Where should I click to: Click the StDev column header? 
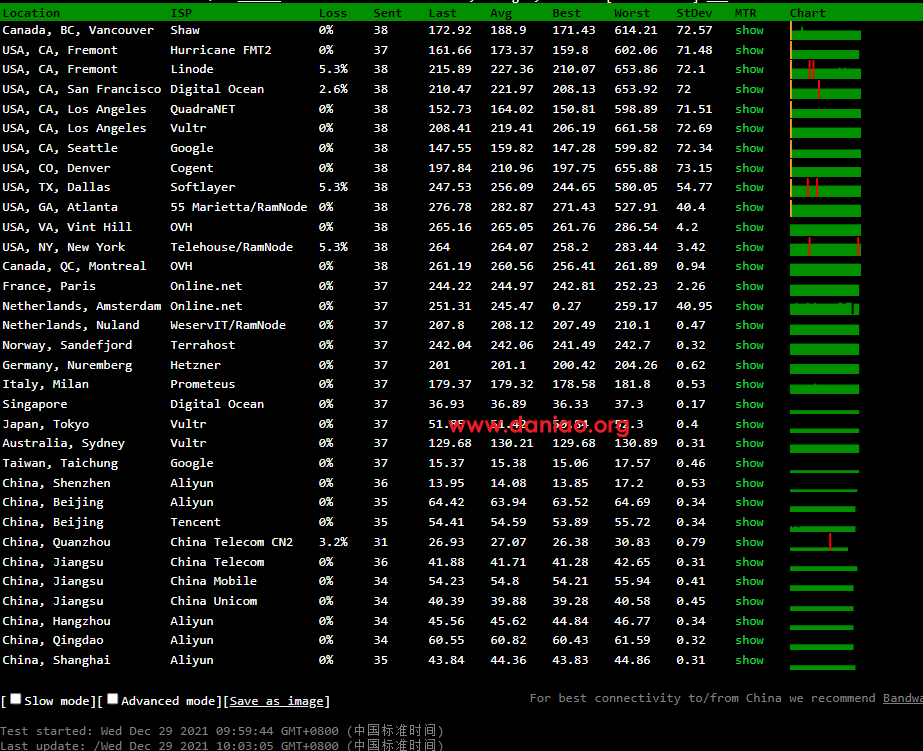tap(694, 12)
